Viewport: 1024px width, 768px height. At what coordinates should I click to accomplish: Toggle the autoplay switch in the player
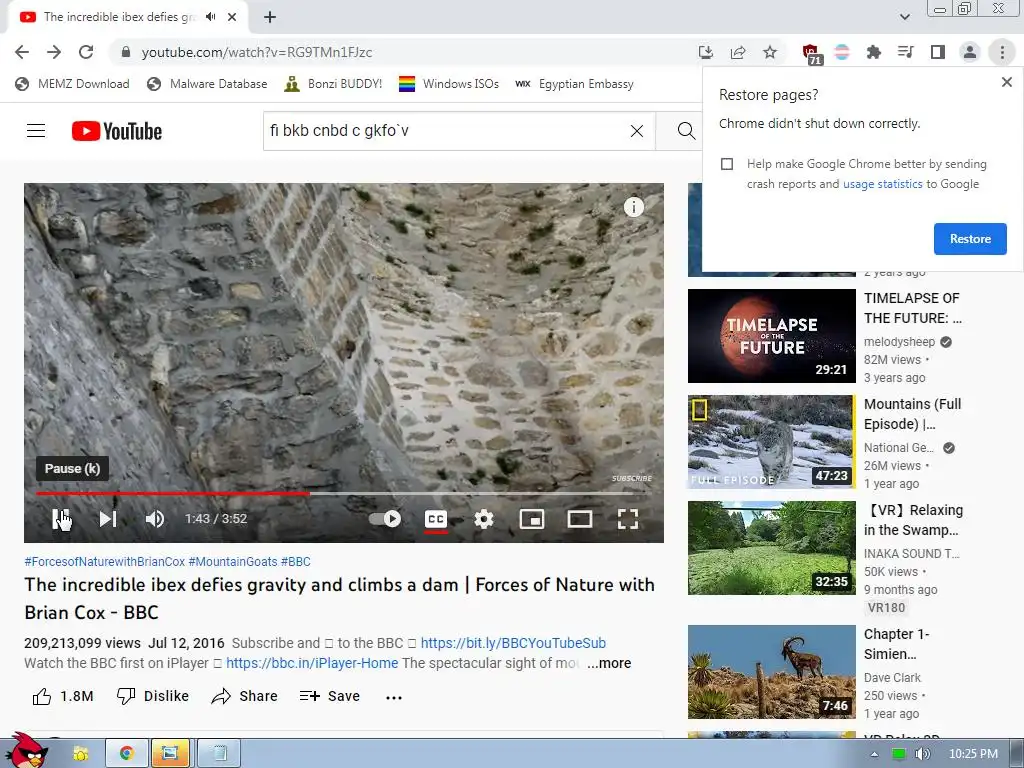385,519
